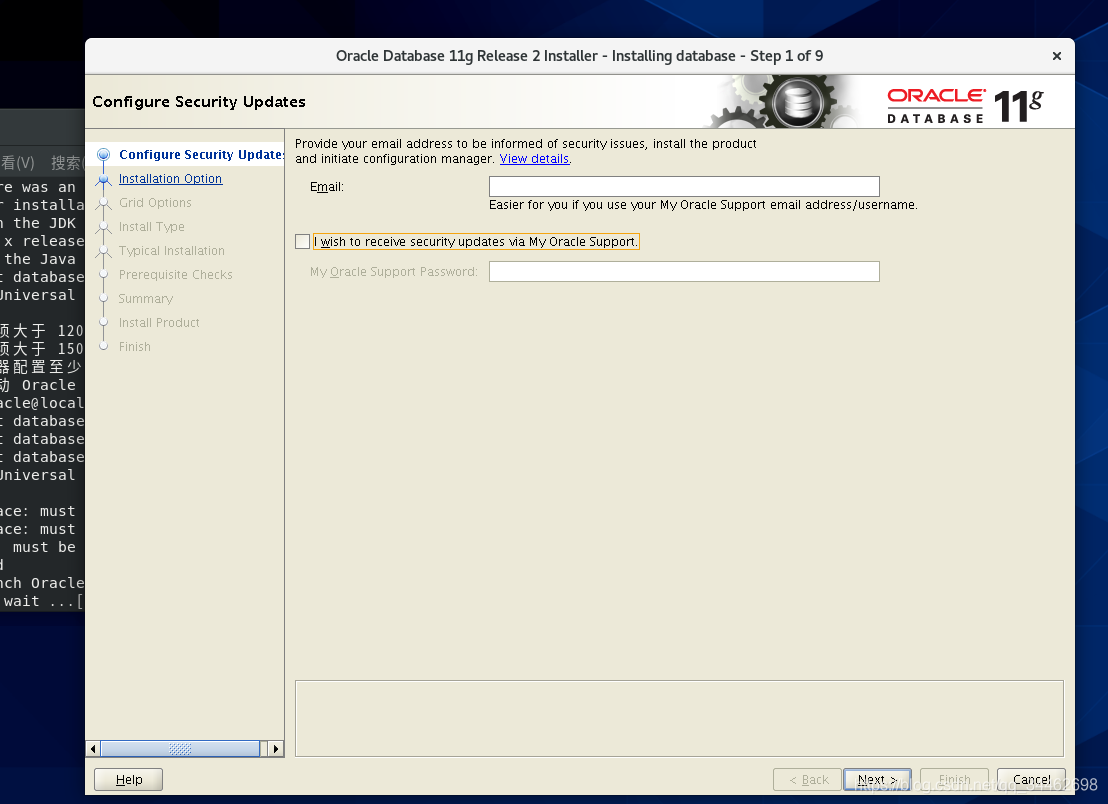Click the Install Type step
1108x804 pixels.
click(152, 227)
